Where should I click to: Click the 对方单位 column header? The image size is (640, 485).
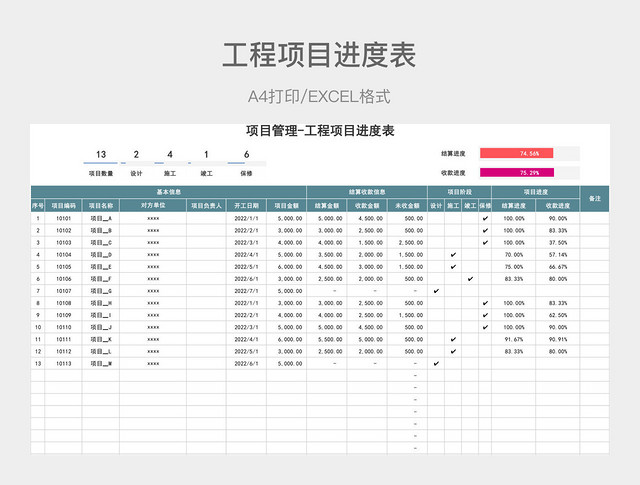pos(153,205)
